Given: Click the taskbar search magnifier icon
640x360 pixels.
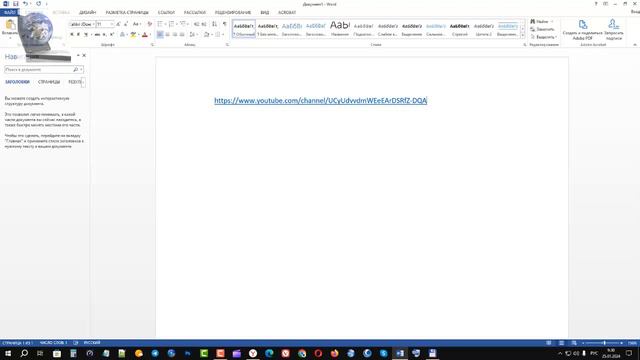Looking at the screenshot, I should click(x=24, y=353).
